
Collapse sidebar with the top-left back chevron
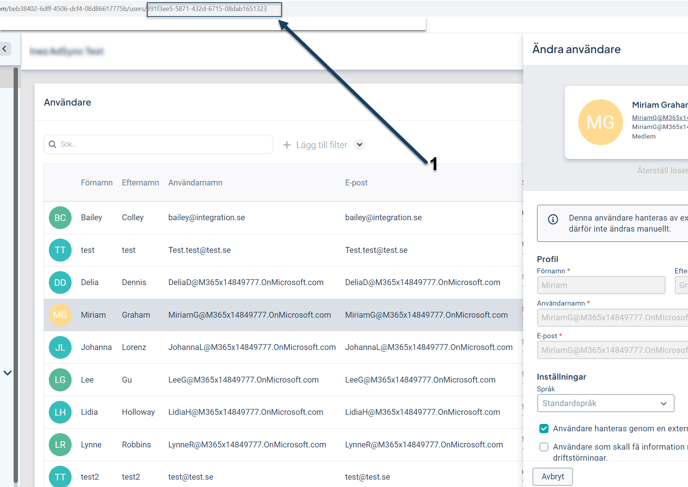(5, 48)
